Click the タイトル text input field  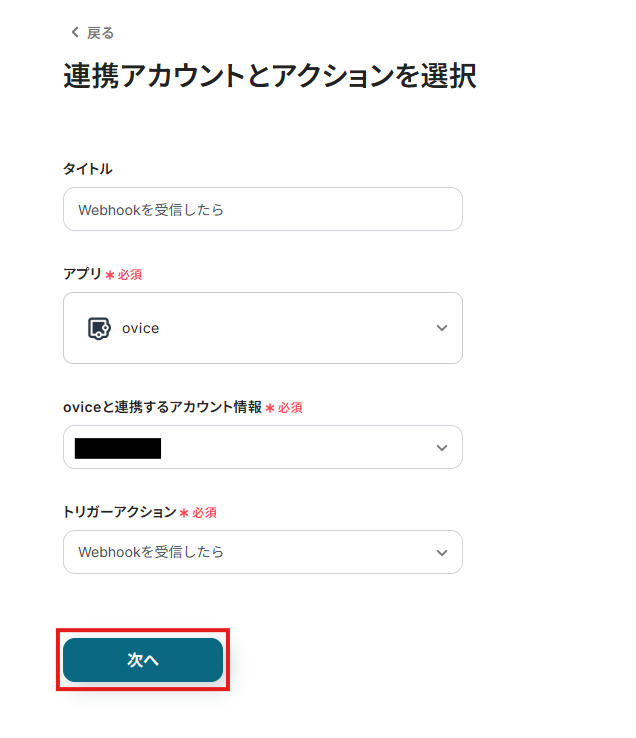coord(262,210)
